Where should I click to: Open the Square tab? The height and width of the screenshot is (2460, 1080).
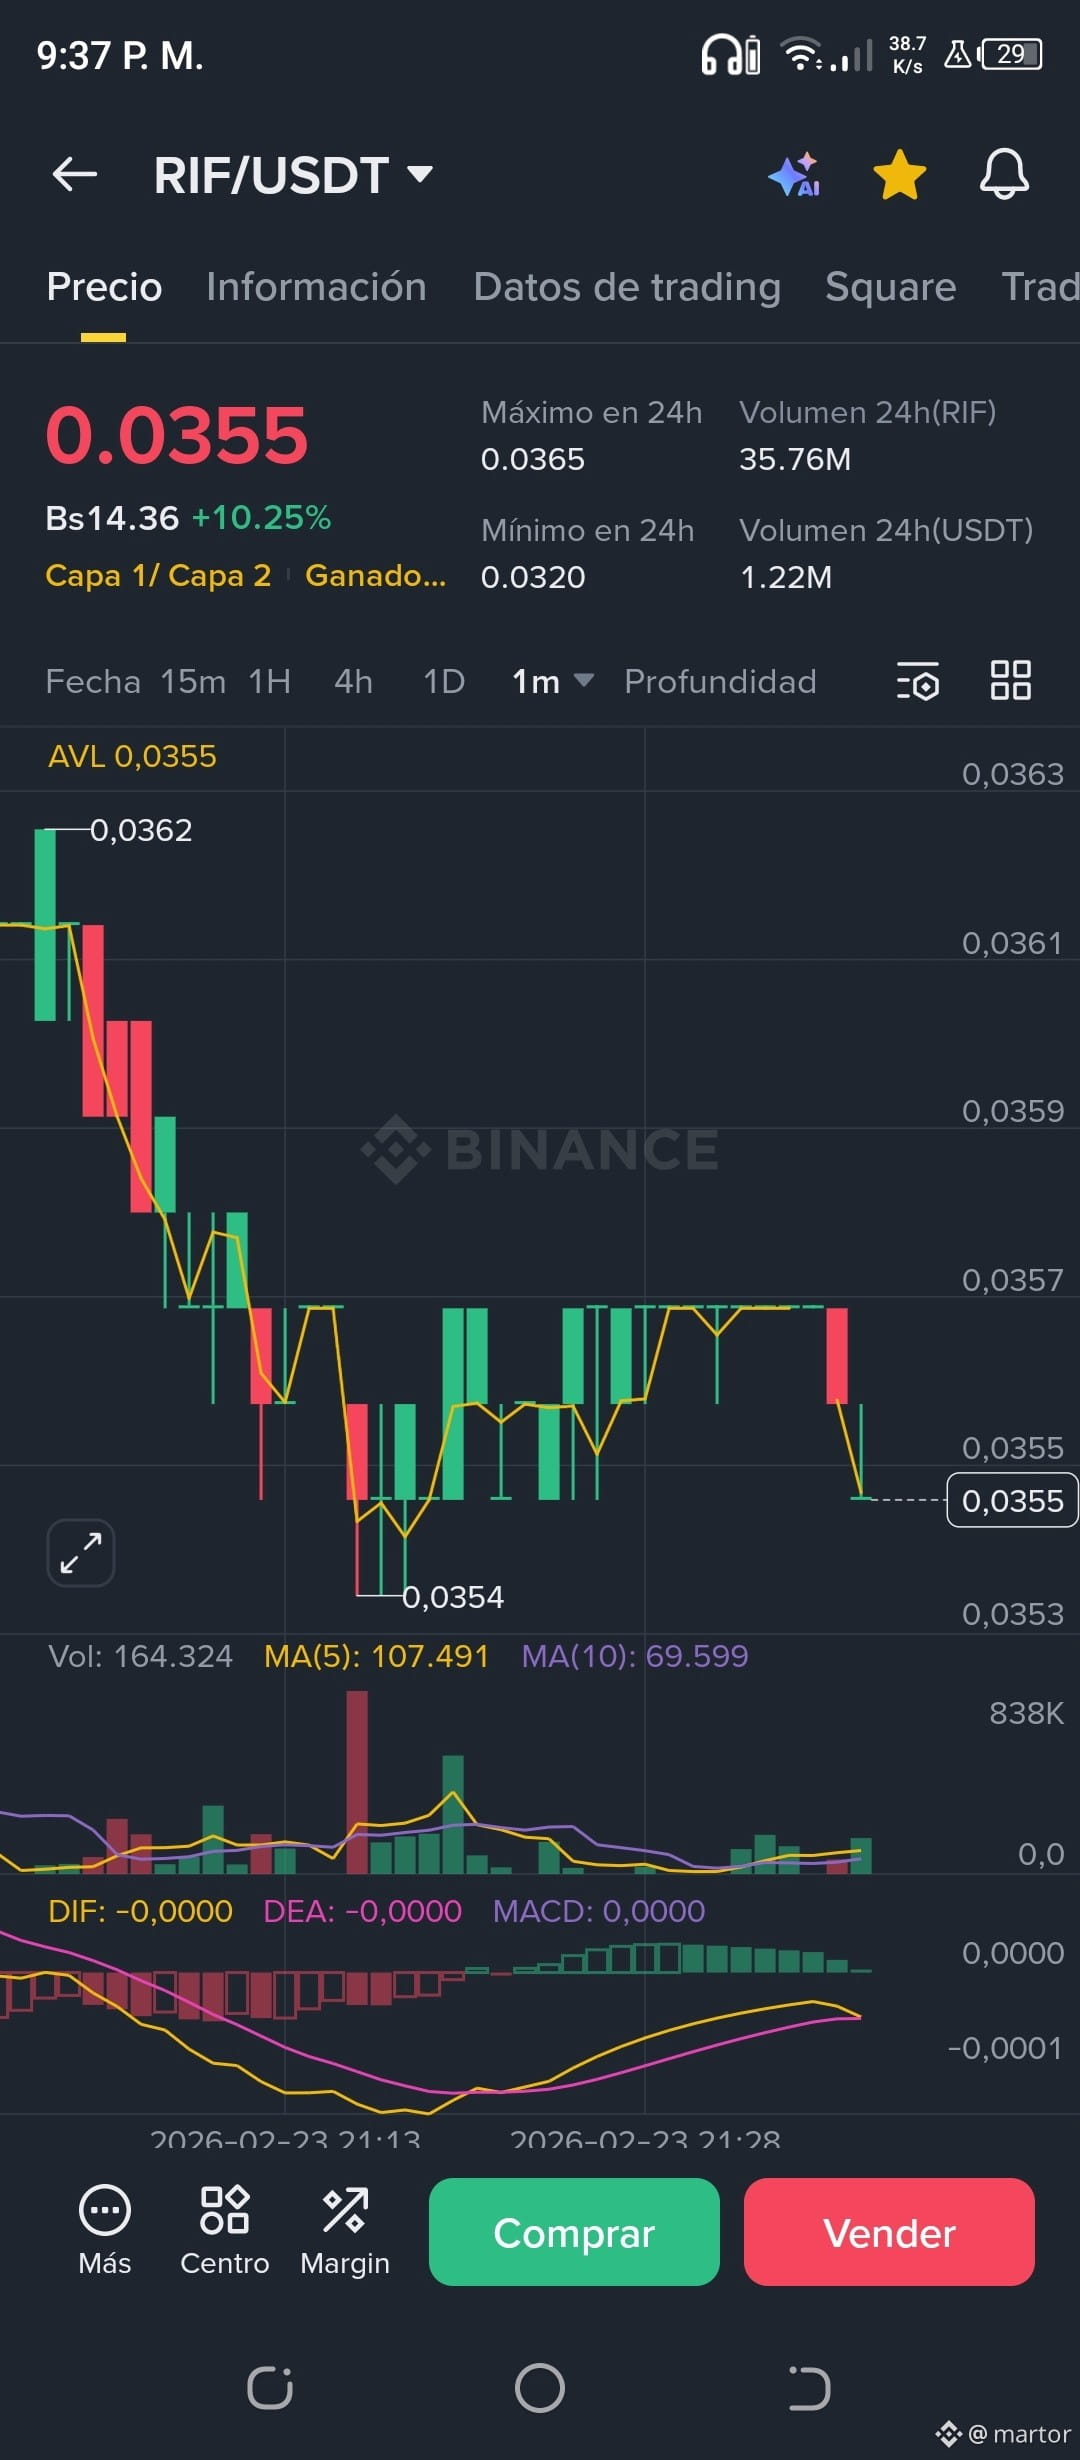click(890, 287)
